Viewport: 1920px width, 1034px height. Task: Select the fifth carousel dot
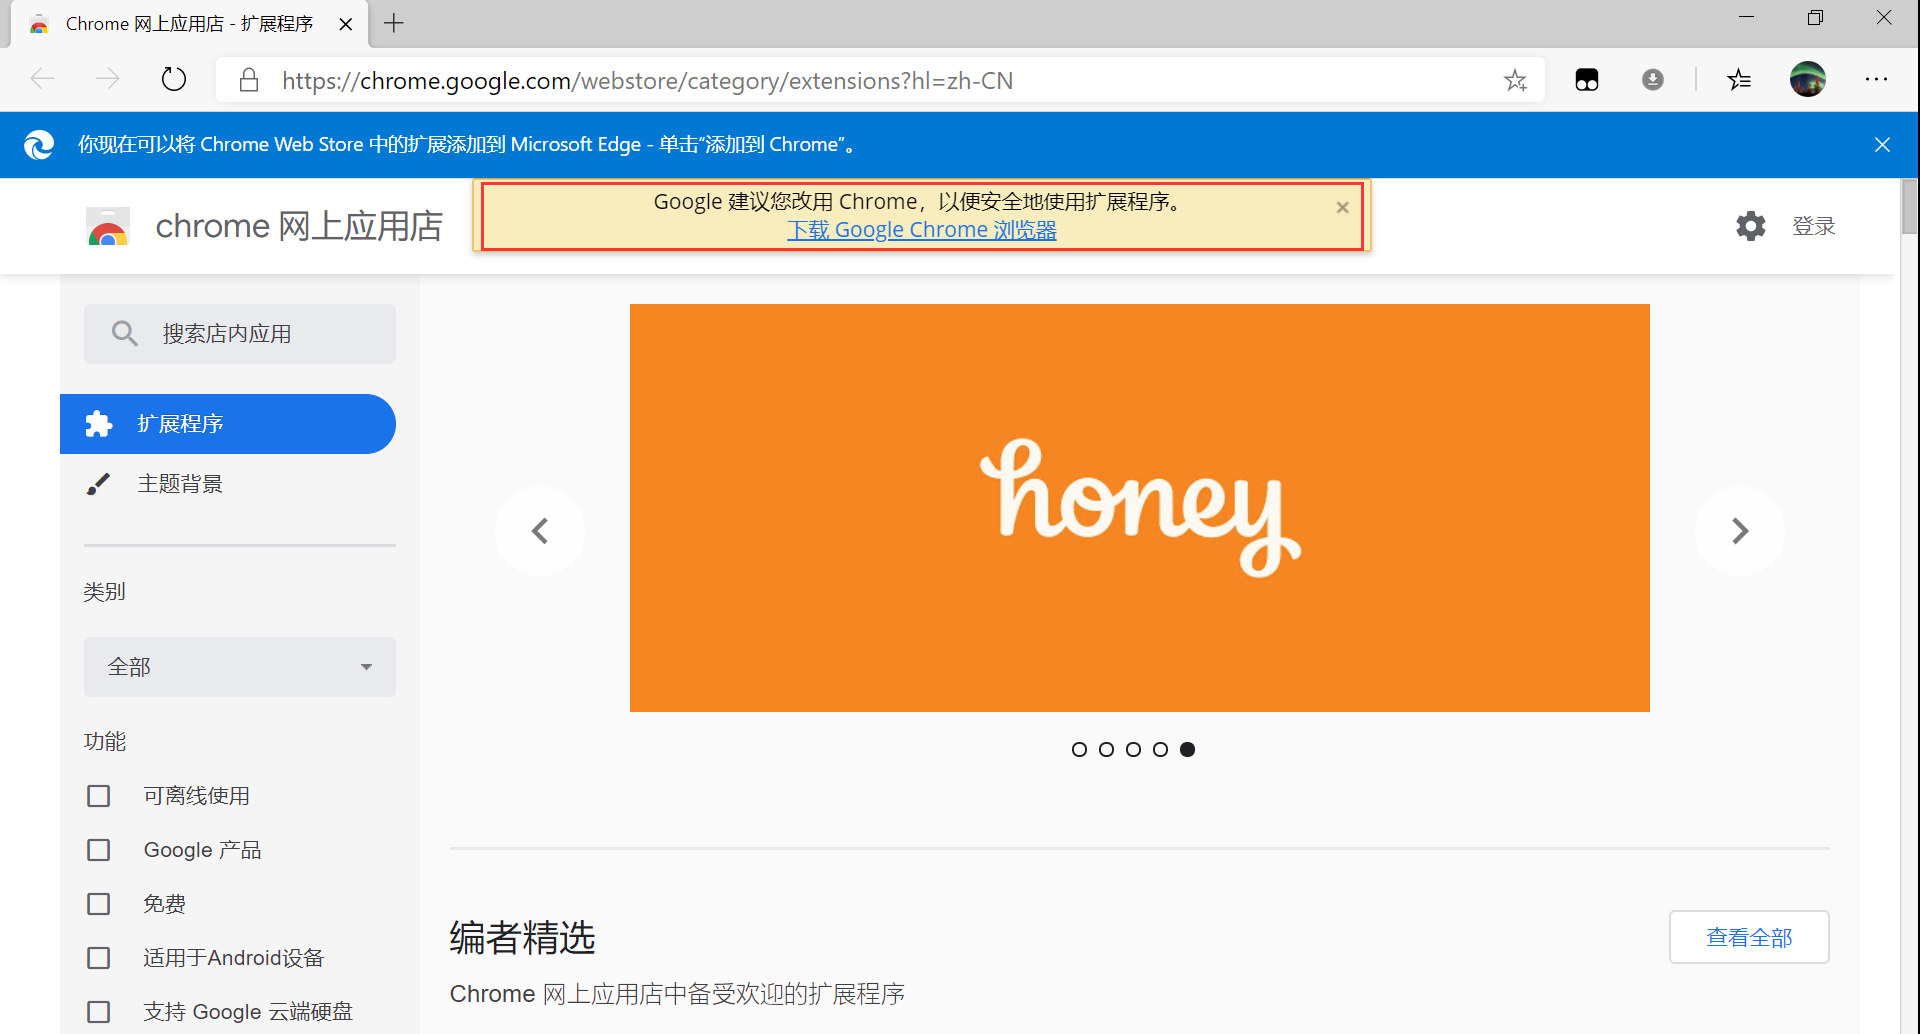coord(1187,749)
